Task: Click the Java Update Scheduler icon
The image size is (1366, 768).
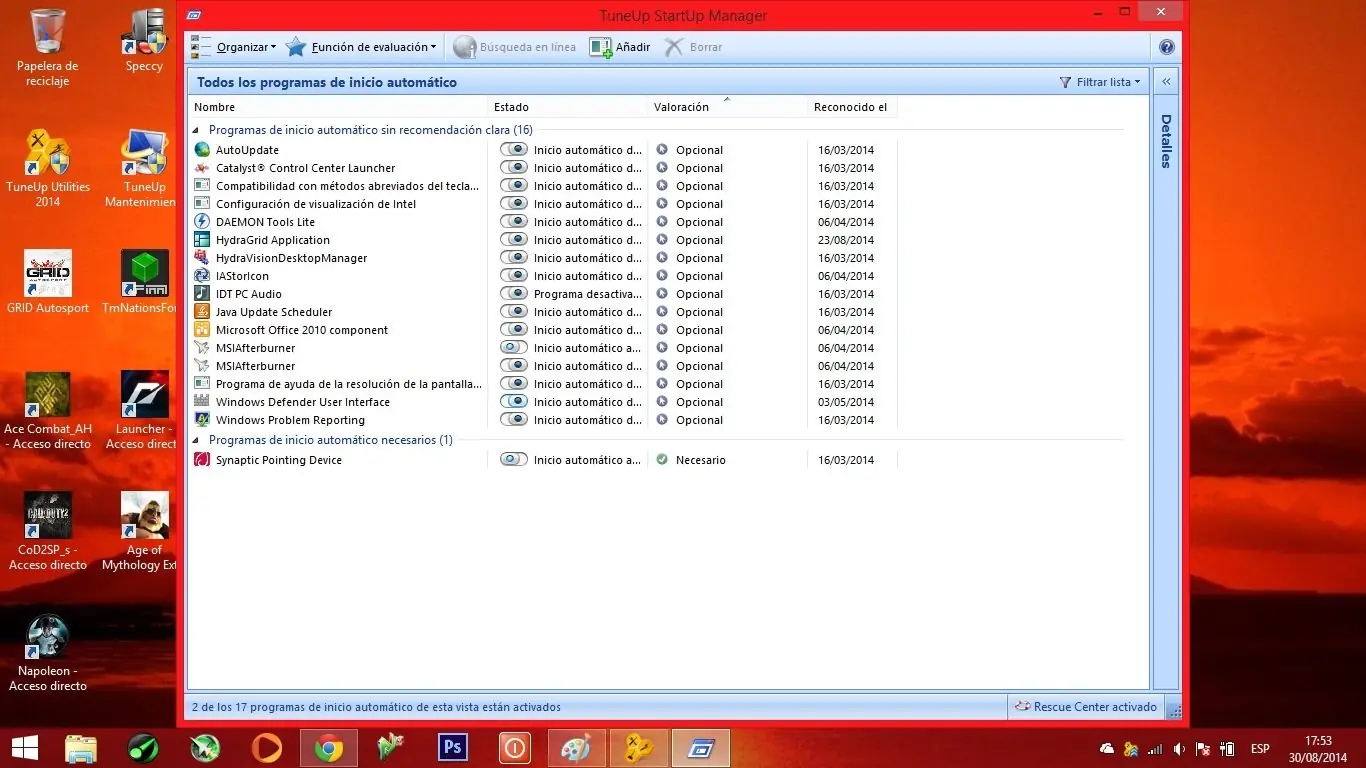Action: coord(202,312)
